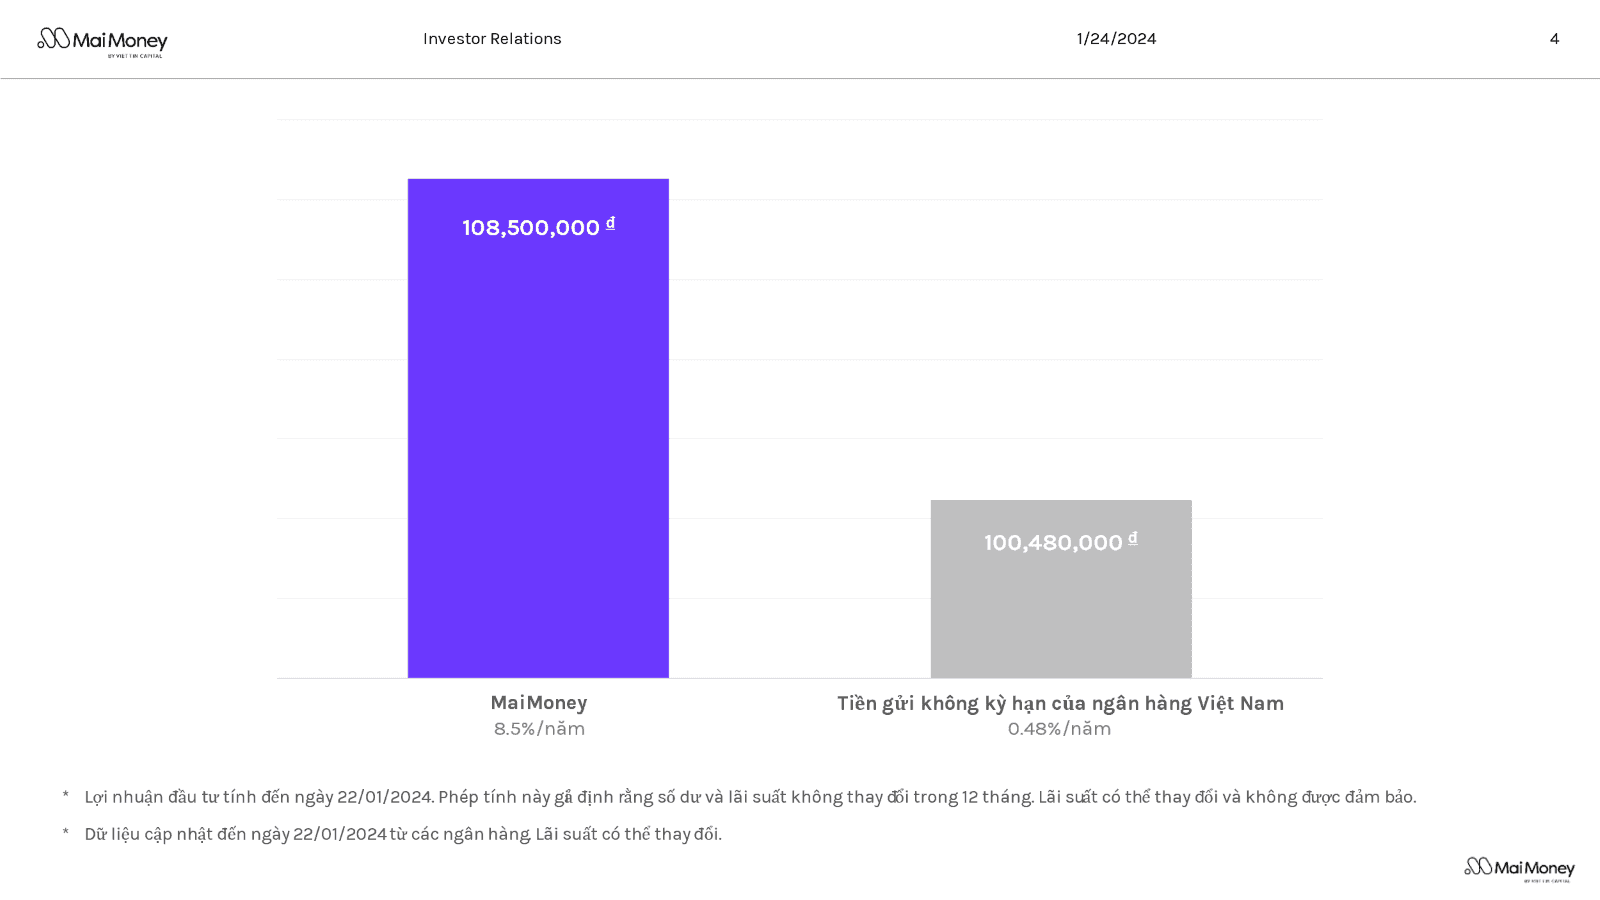The image size is (1600, 900).
Task: Select the footnote starting with Dữ liệu cập nhật
Action: click(403, 834)
